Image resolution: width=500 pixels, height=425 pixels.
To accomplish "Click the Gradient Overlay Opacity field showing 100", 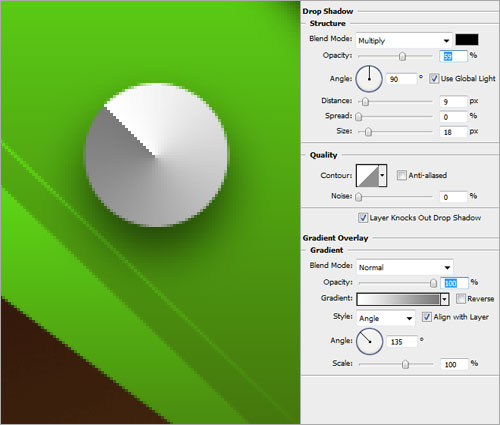I will tap(455, 283).
